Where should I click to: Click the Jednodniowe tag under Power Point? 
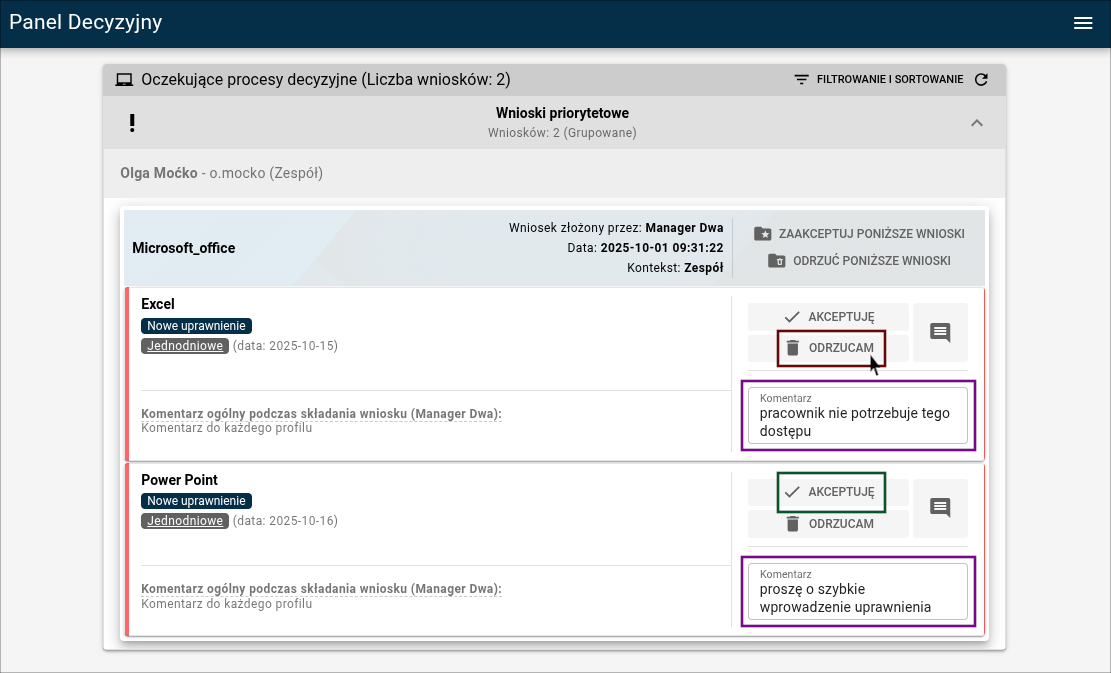coord(185,521)
